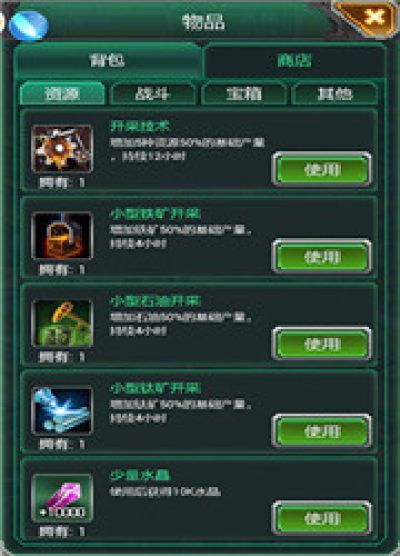Select the small iron mine icon
Screen dimensions: 400x556
62,235
